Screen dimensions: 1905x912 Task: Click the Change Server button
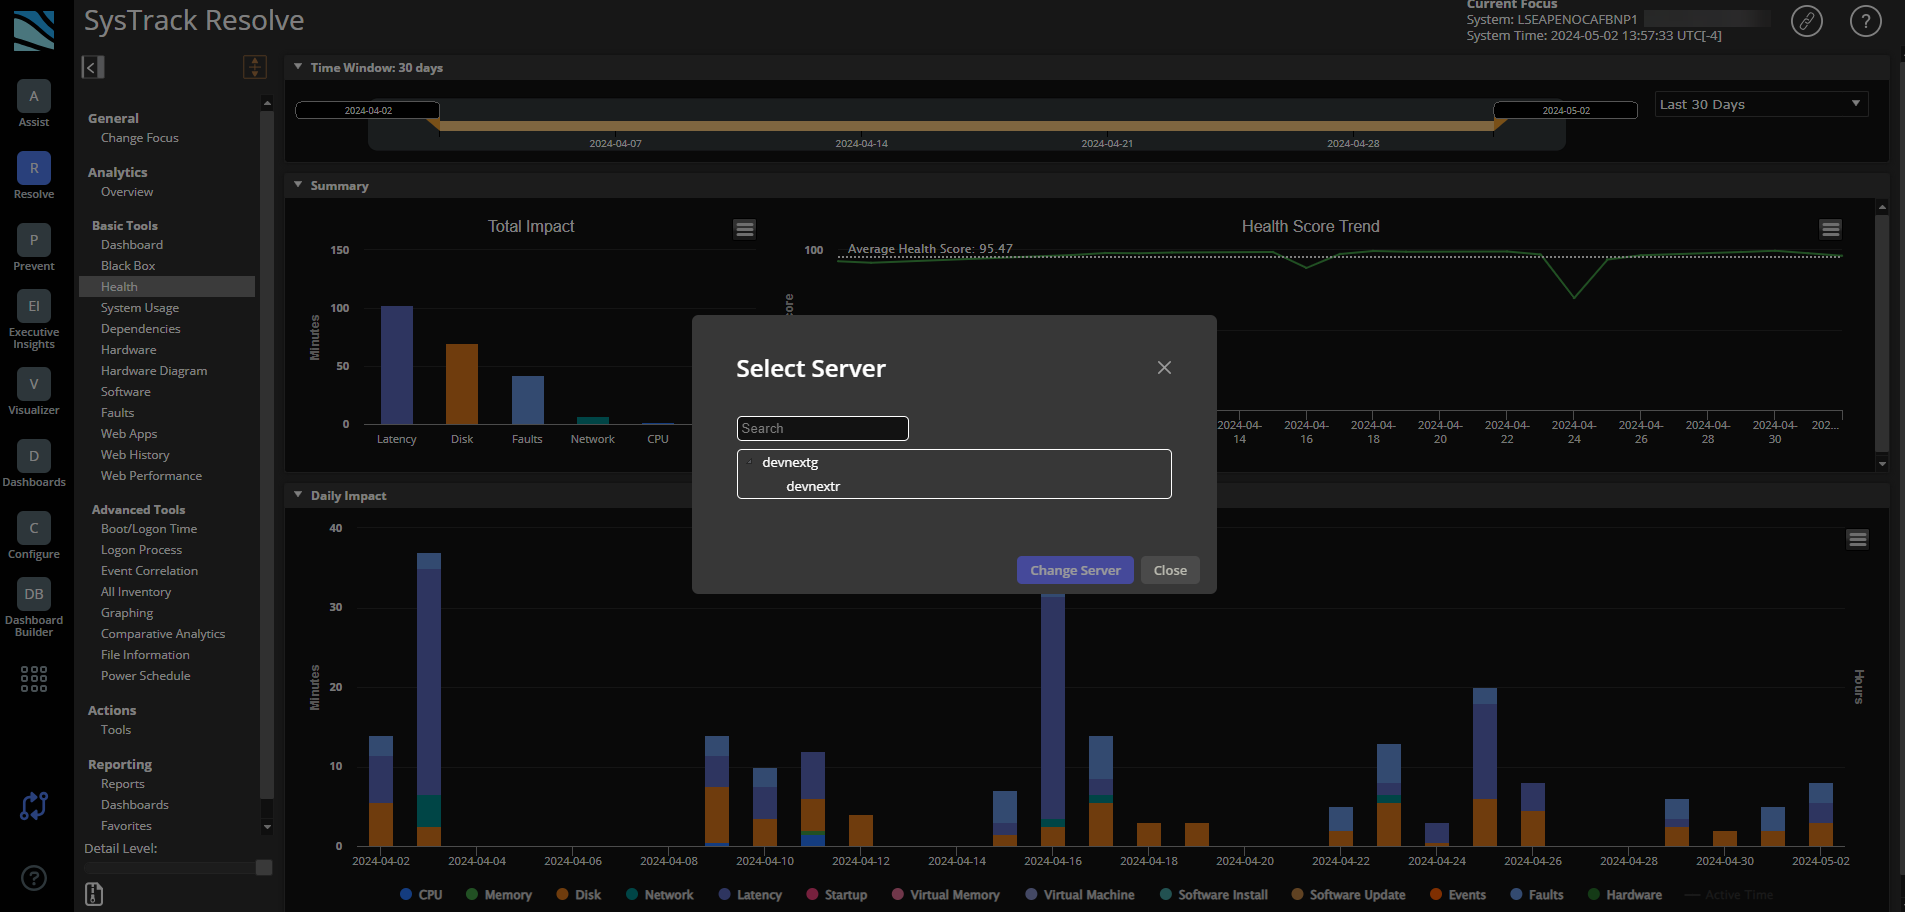(1075, 570)
